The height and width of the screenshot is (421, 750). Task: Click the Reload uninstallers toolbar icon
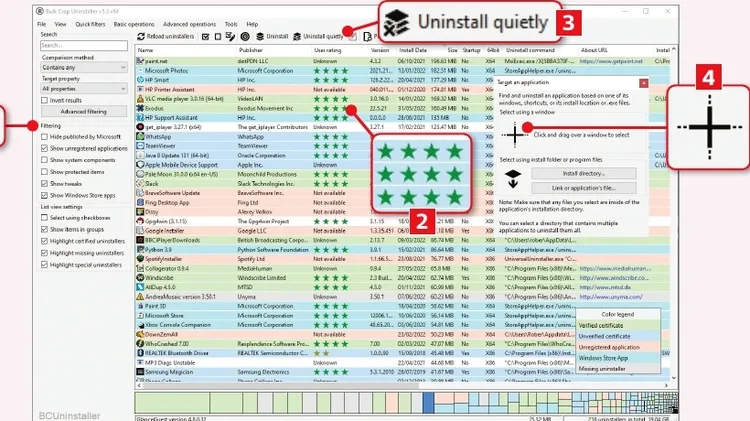141,36
